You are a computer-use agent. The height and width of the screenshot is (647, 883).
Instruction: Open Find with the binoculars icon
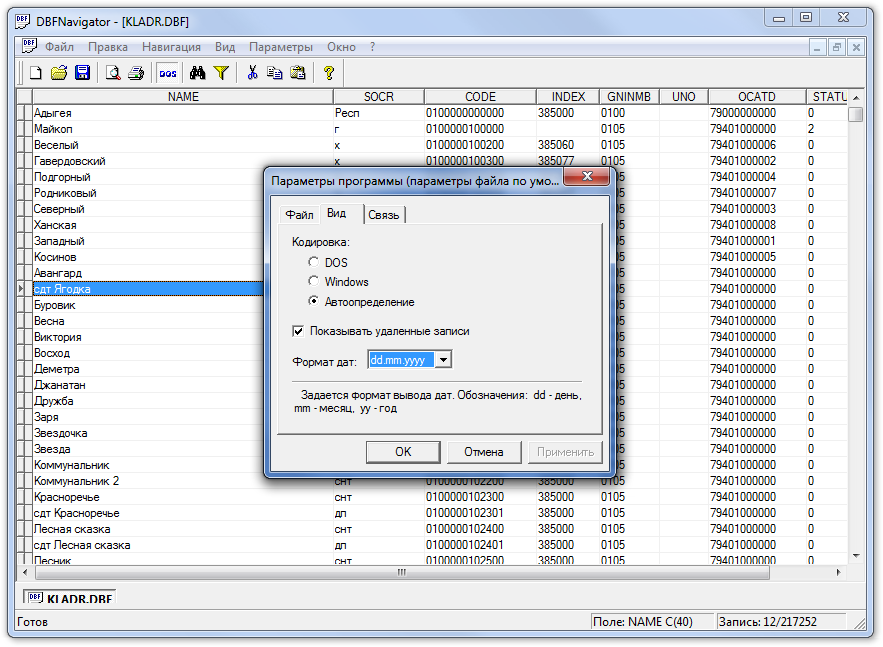(x=198, y=73)
